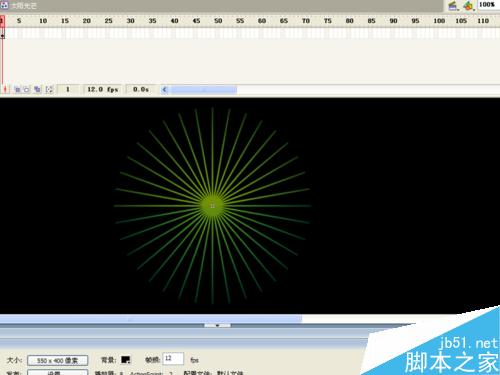Click frame 25 on the timeline ruler
Viewport: 500px width, 375px height.
(x=108, y=21)
